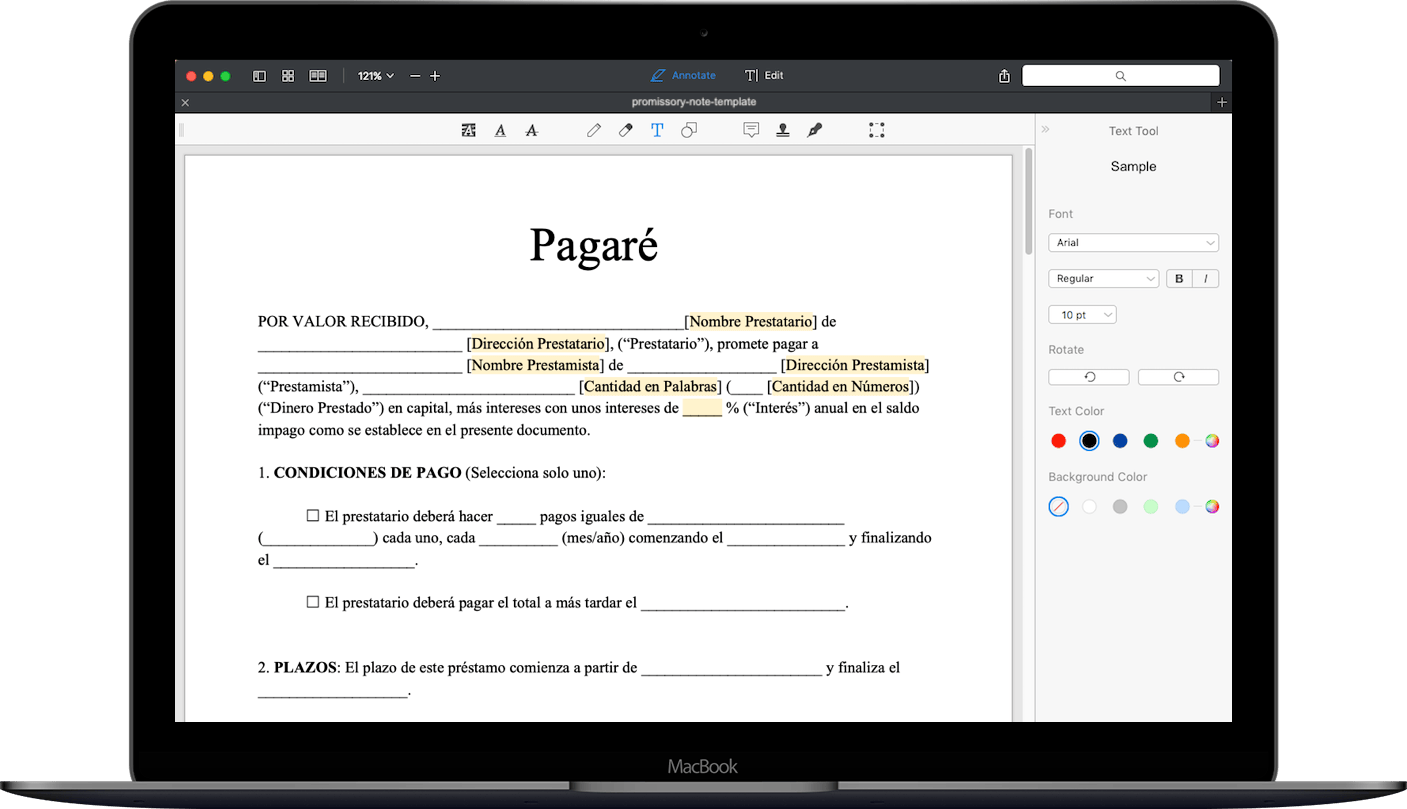Image resolution: width=1407 pixels, height=809 pixels.
Task: Expand the 10 pt font size dropdown
Action: pyautogui.click(x=1082, y=315)
